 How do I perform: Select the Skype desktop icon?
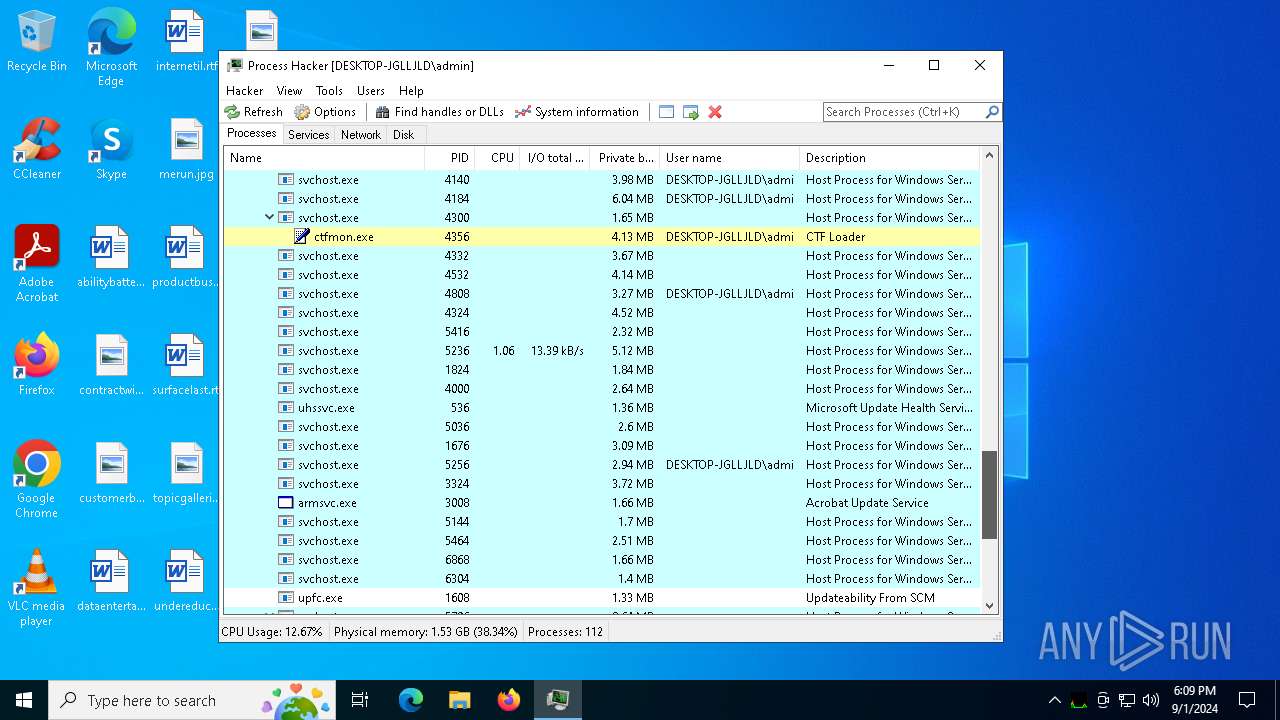tap(111, 150)
